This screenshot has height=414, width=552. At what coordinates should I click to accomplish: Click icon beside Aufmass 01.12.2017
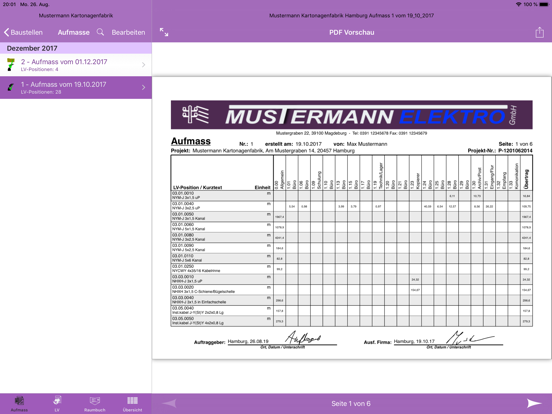click(x=11, y=65)
